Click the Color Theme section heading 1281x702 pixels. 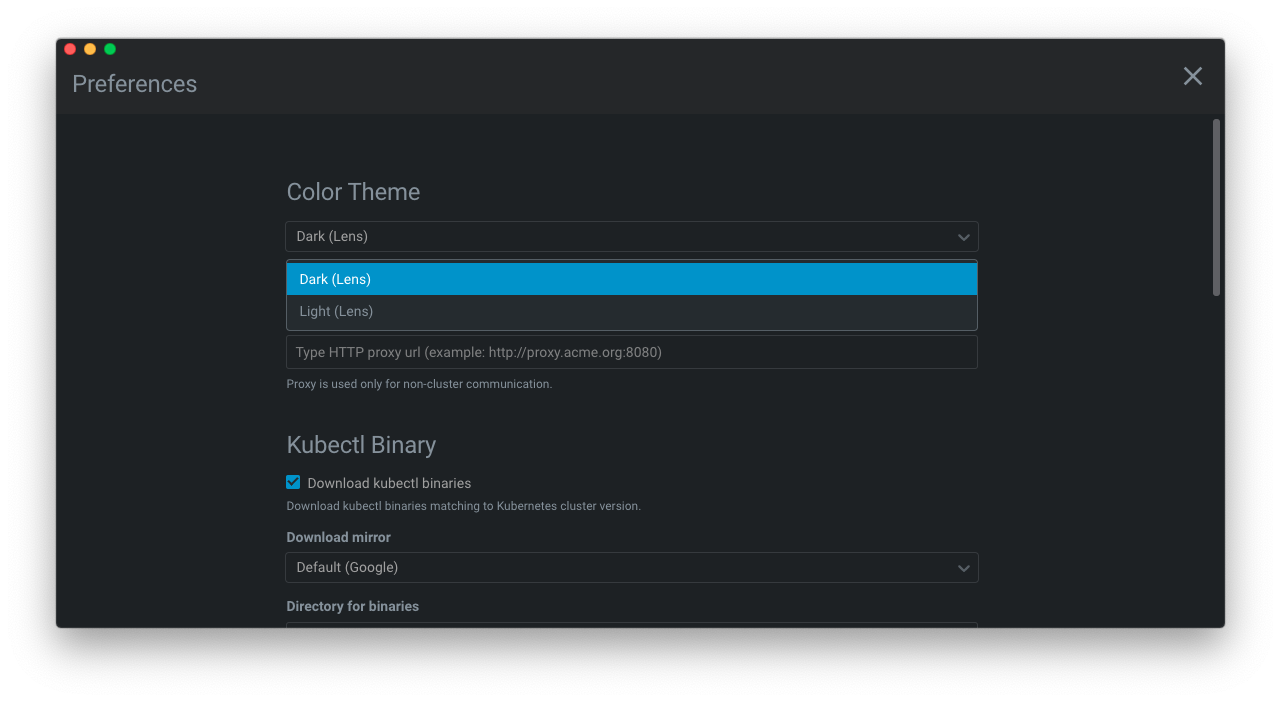[353, 192]
